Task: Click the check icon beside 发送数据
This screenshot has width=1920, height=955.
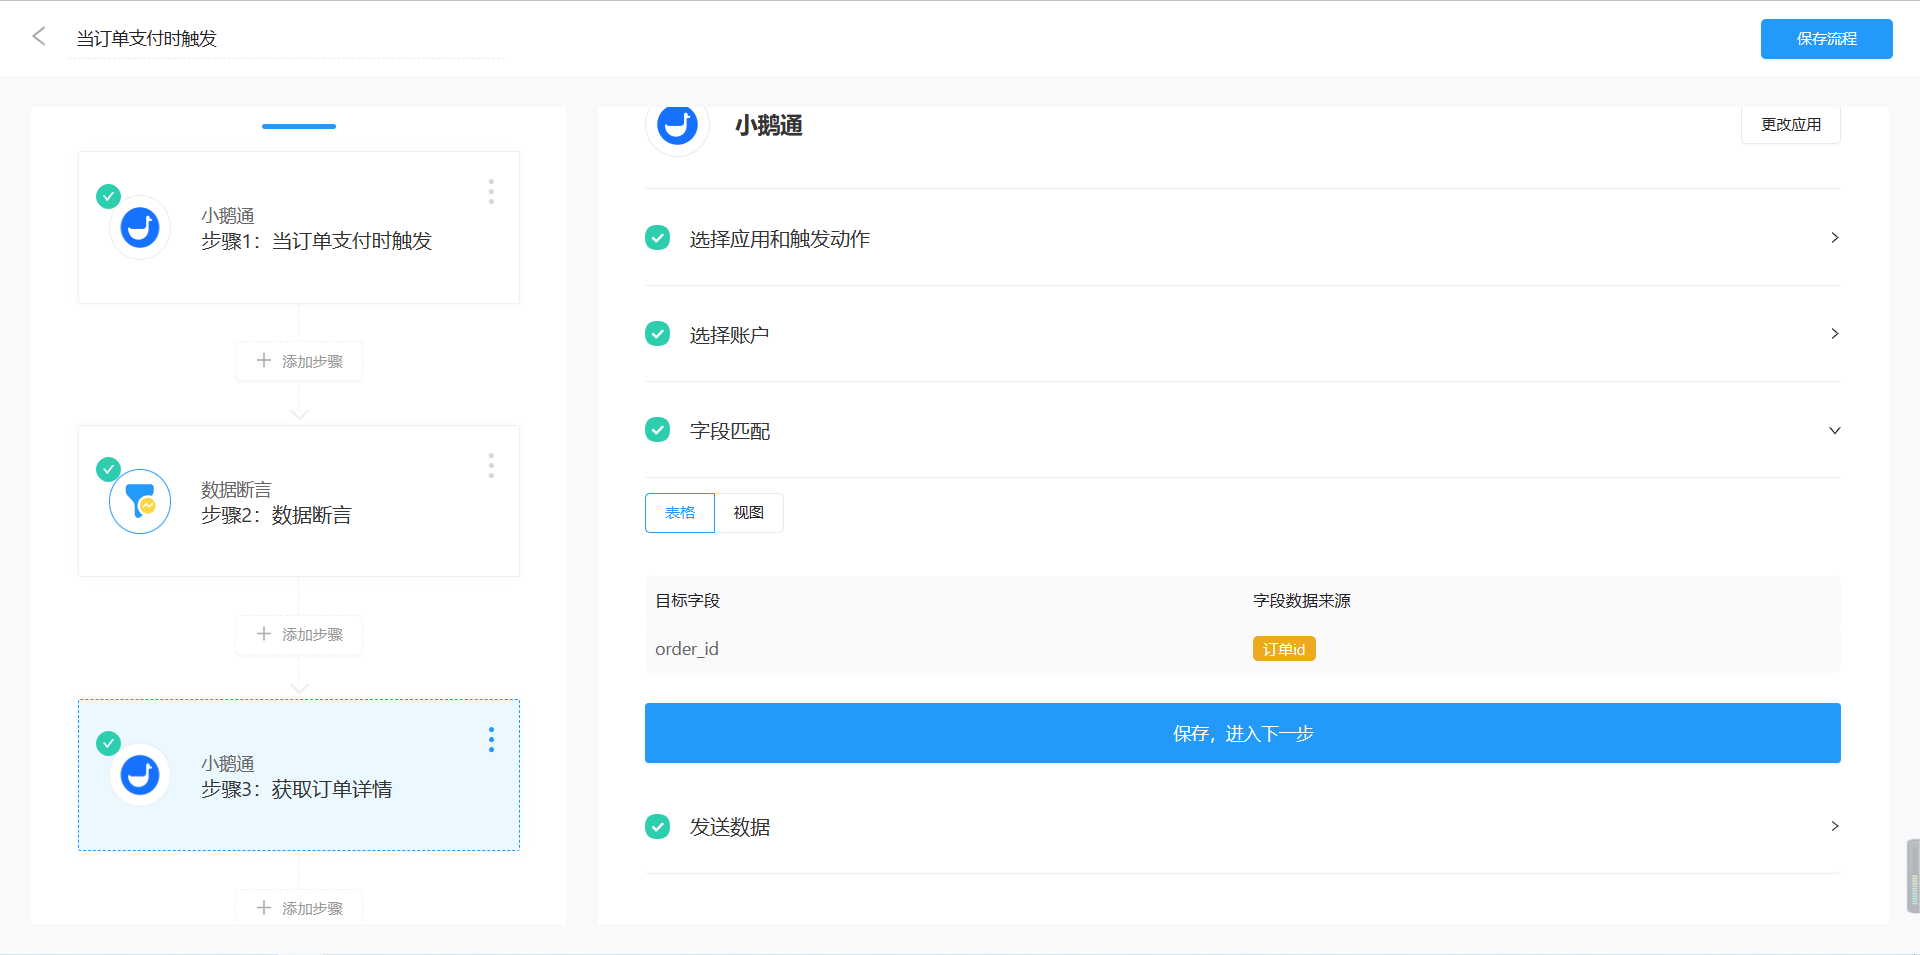Action: [x=658, y=826]
